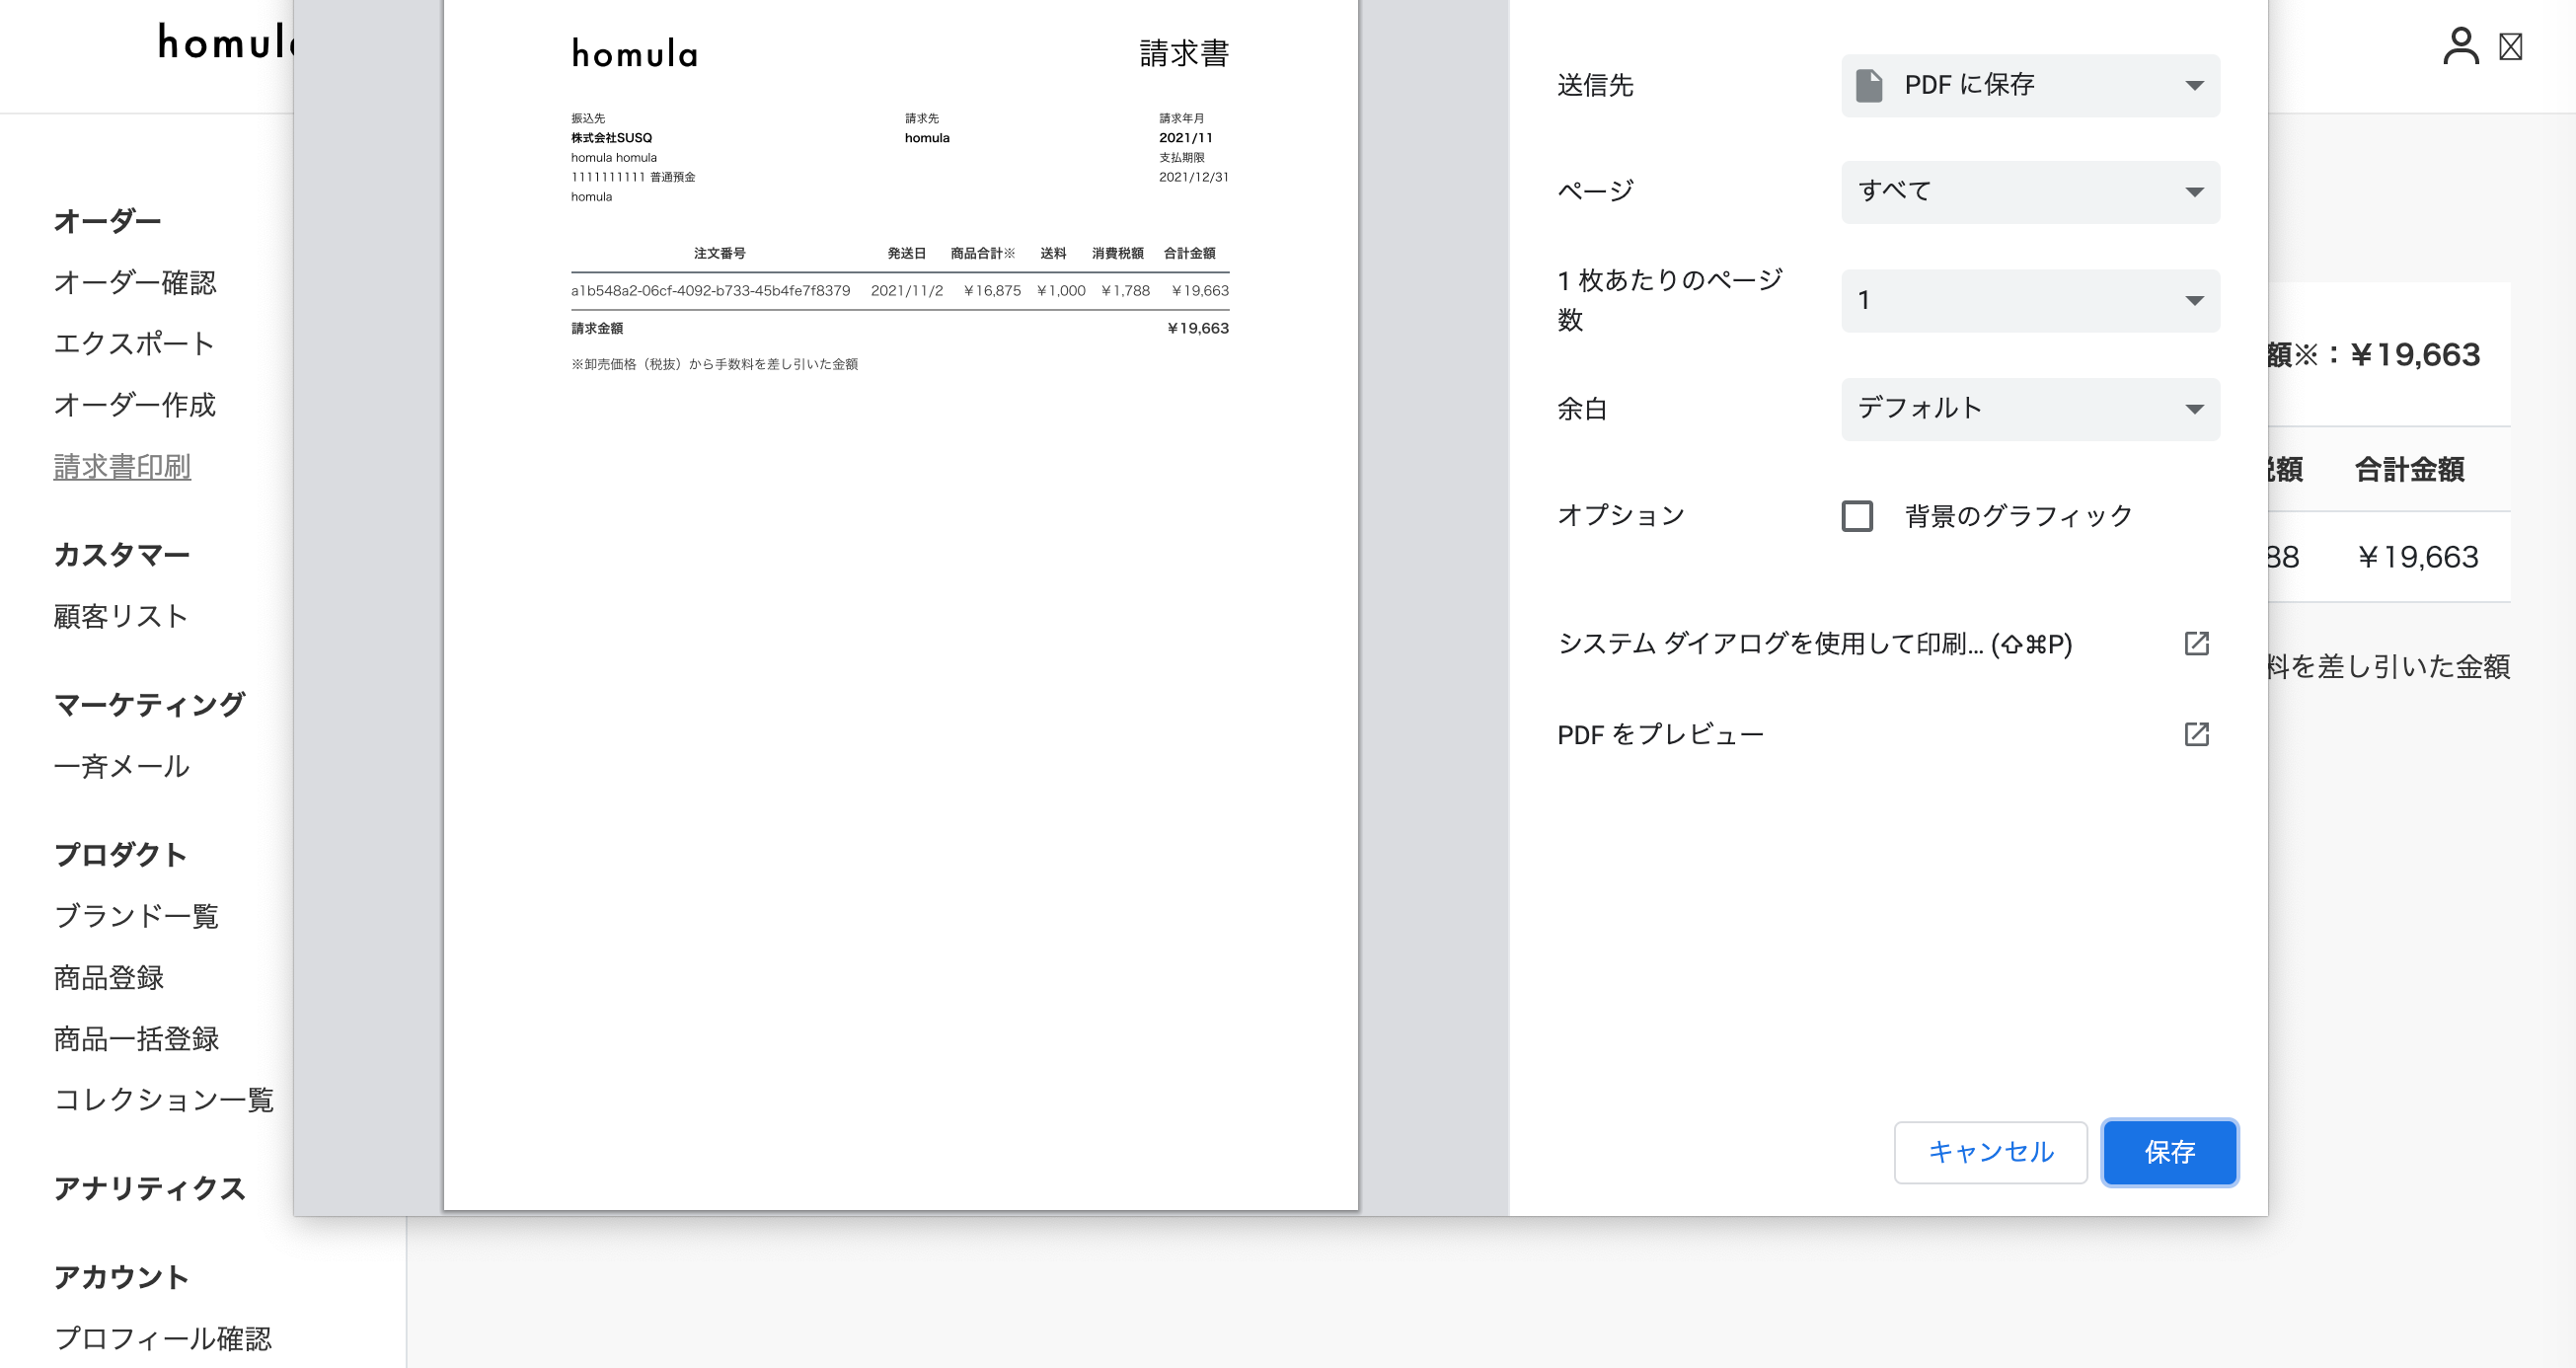Open オーダー確認 in sidebar
2576x1368 pixels.
pos(135,283)
